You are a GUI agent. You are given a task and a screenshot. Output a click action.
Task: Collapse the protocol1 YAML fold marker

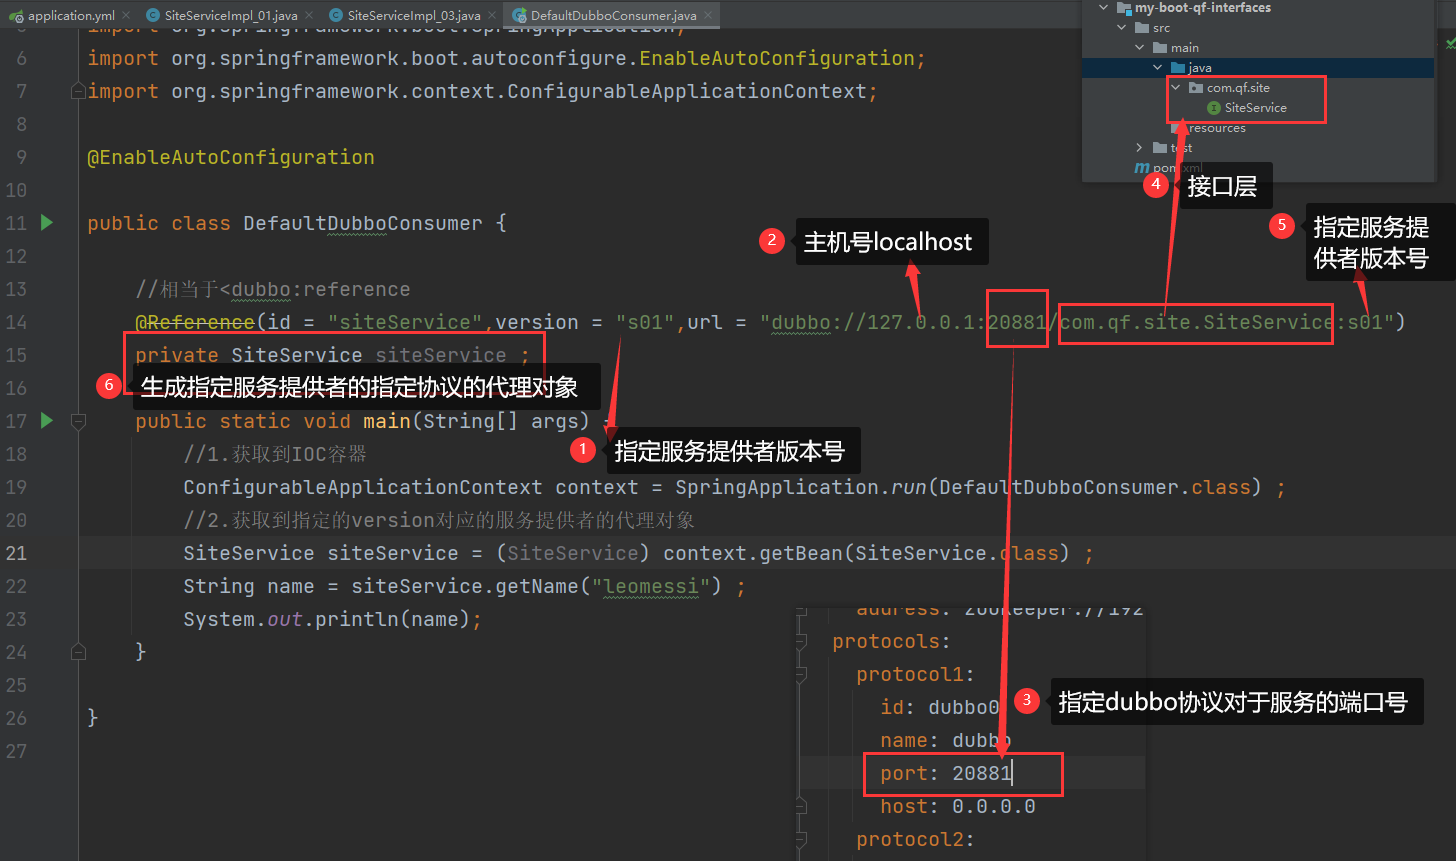coord(802,675)
